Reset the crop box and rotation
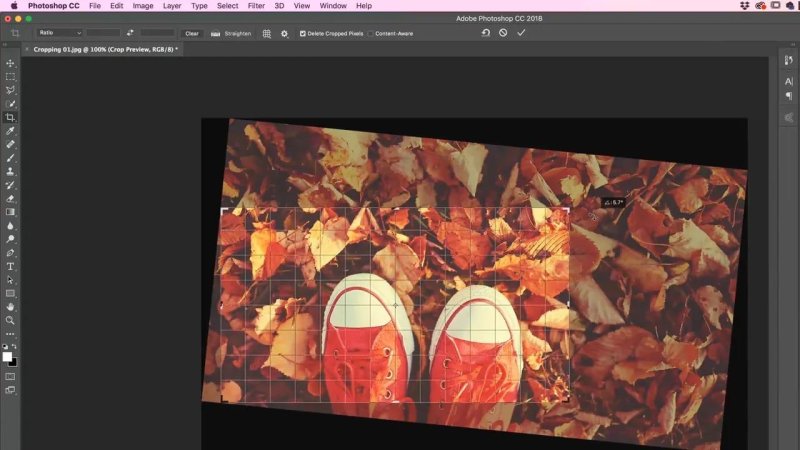 click(x=486, y=33)
